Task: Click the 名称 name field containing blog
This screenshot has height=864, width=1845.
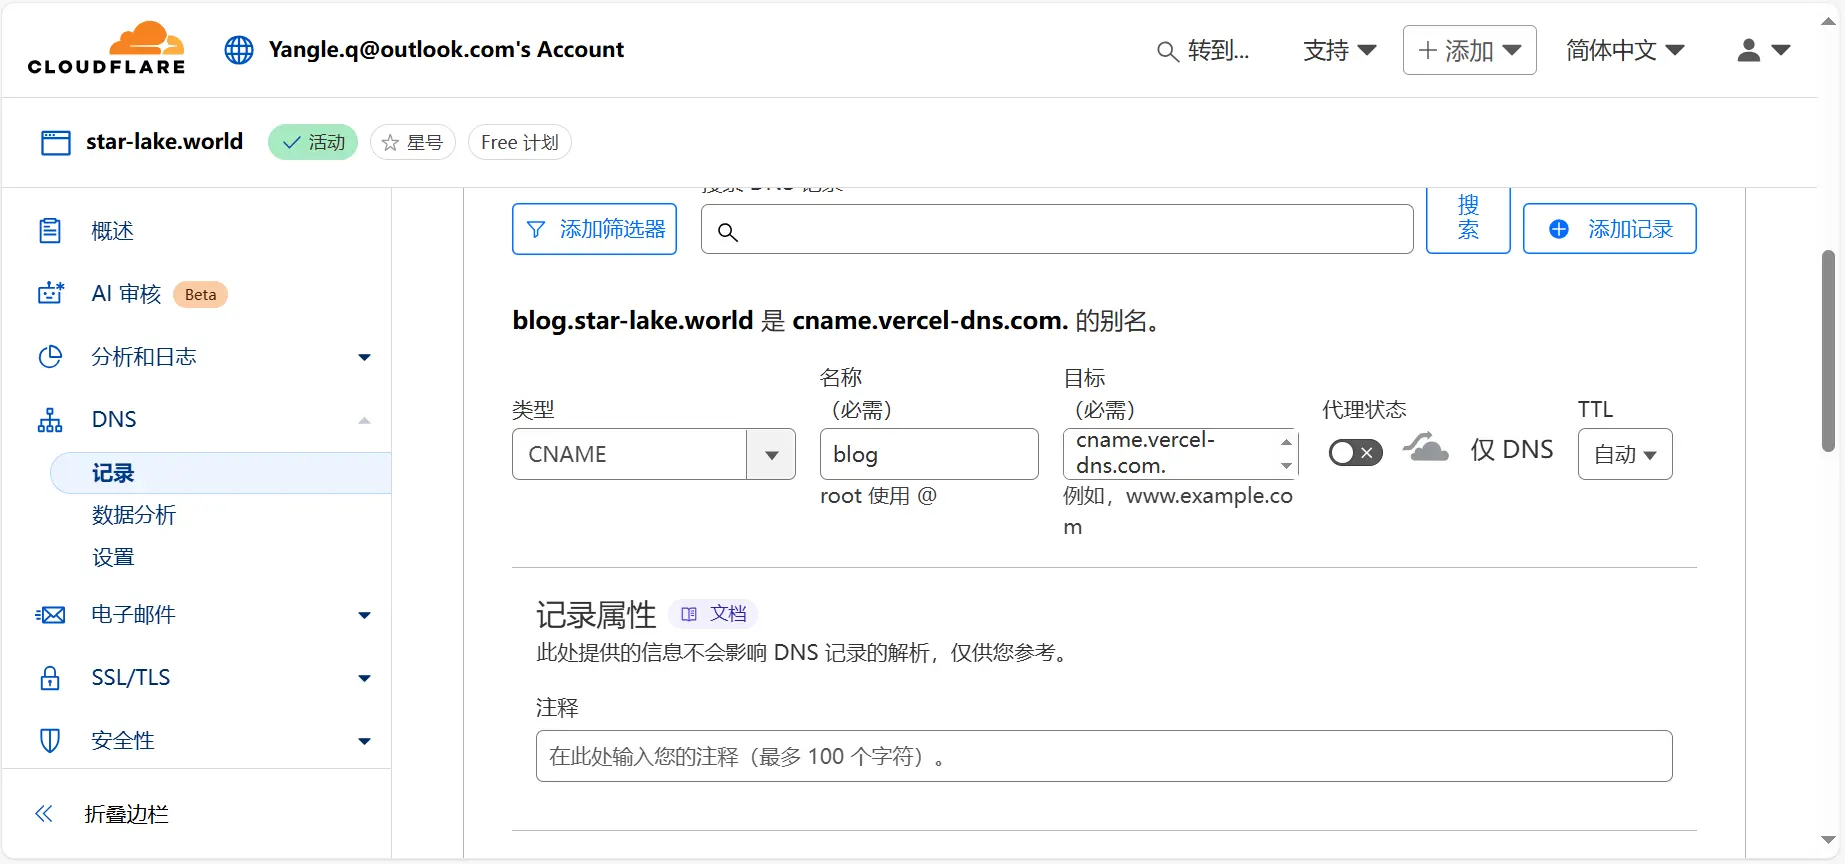Action: 929,454
